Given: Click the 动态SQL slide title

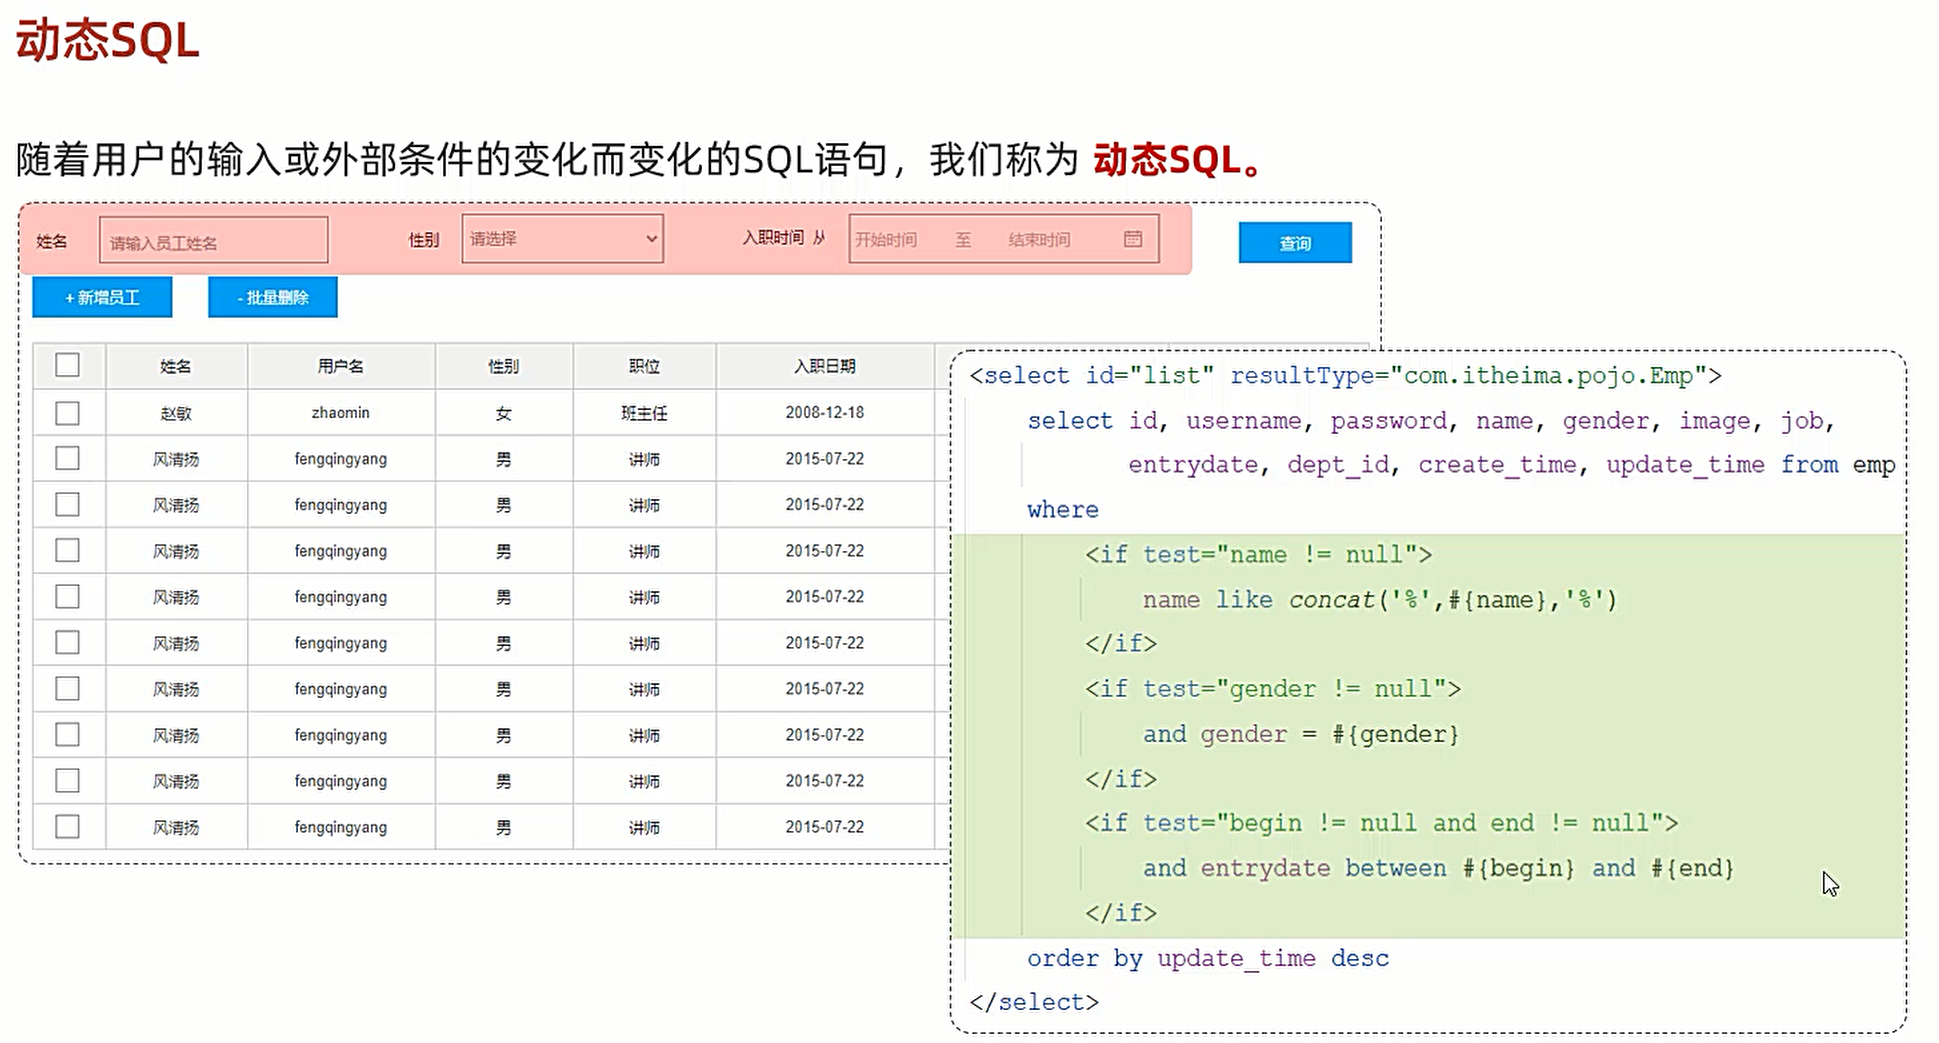Looking at the screenshot, I should 108,41.
